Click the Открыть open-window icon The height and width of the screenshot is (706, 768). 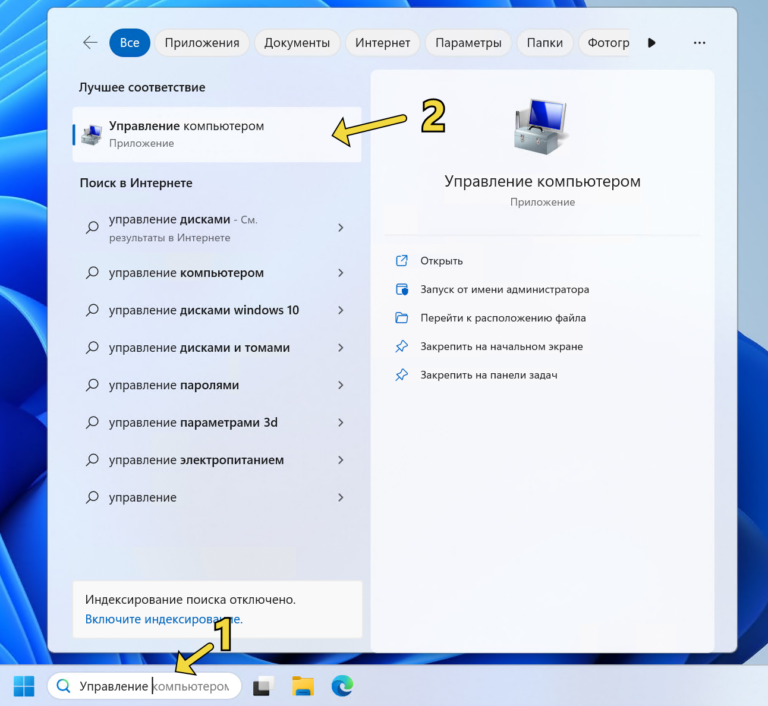point(402,261)
